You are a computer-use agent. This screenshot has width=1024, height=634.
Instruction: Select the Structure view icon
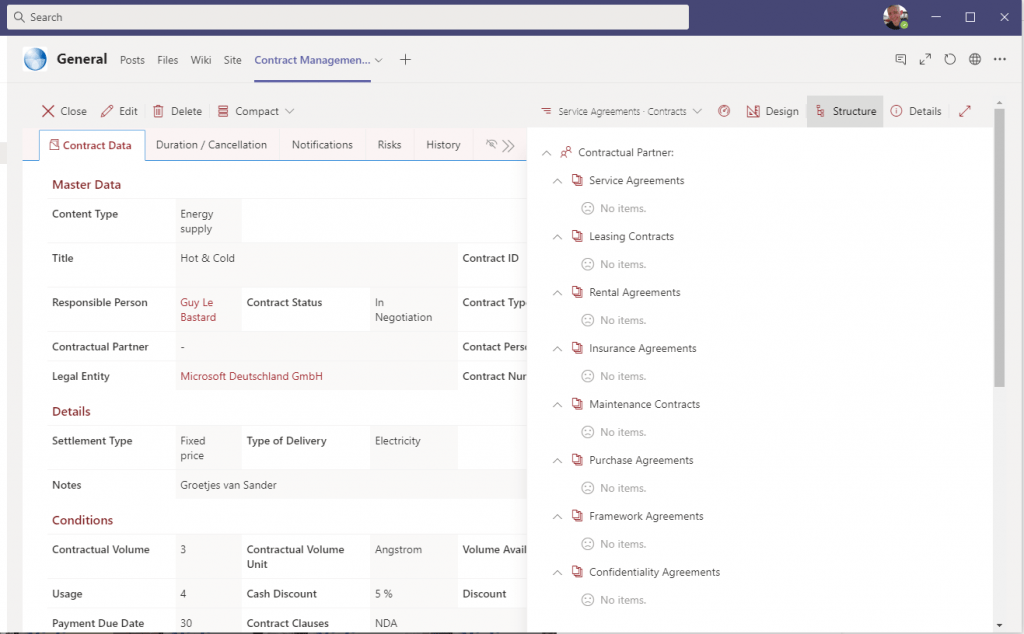pos(844,111)
